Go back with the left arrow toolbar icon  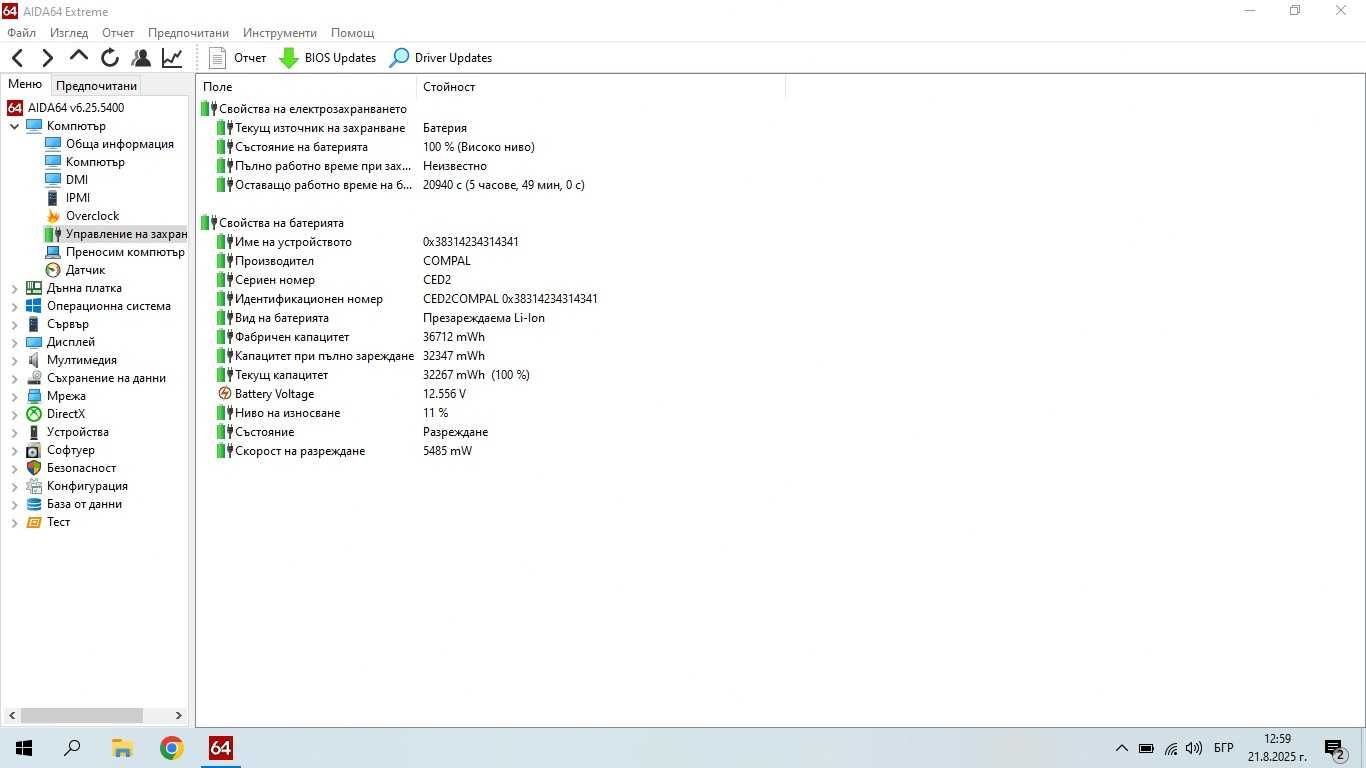click(17, 58)
